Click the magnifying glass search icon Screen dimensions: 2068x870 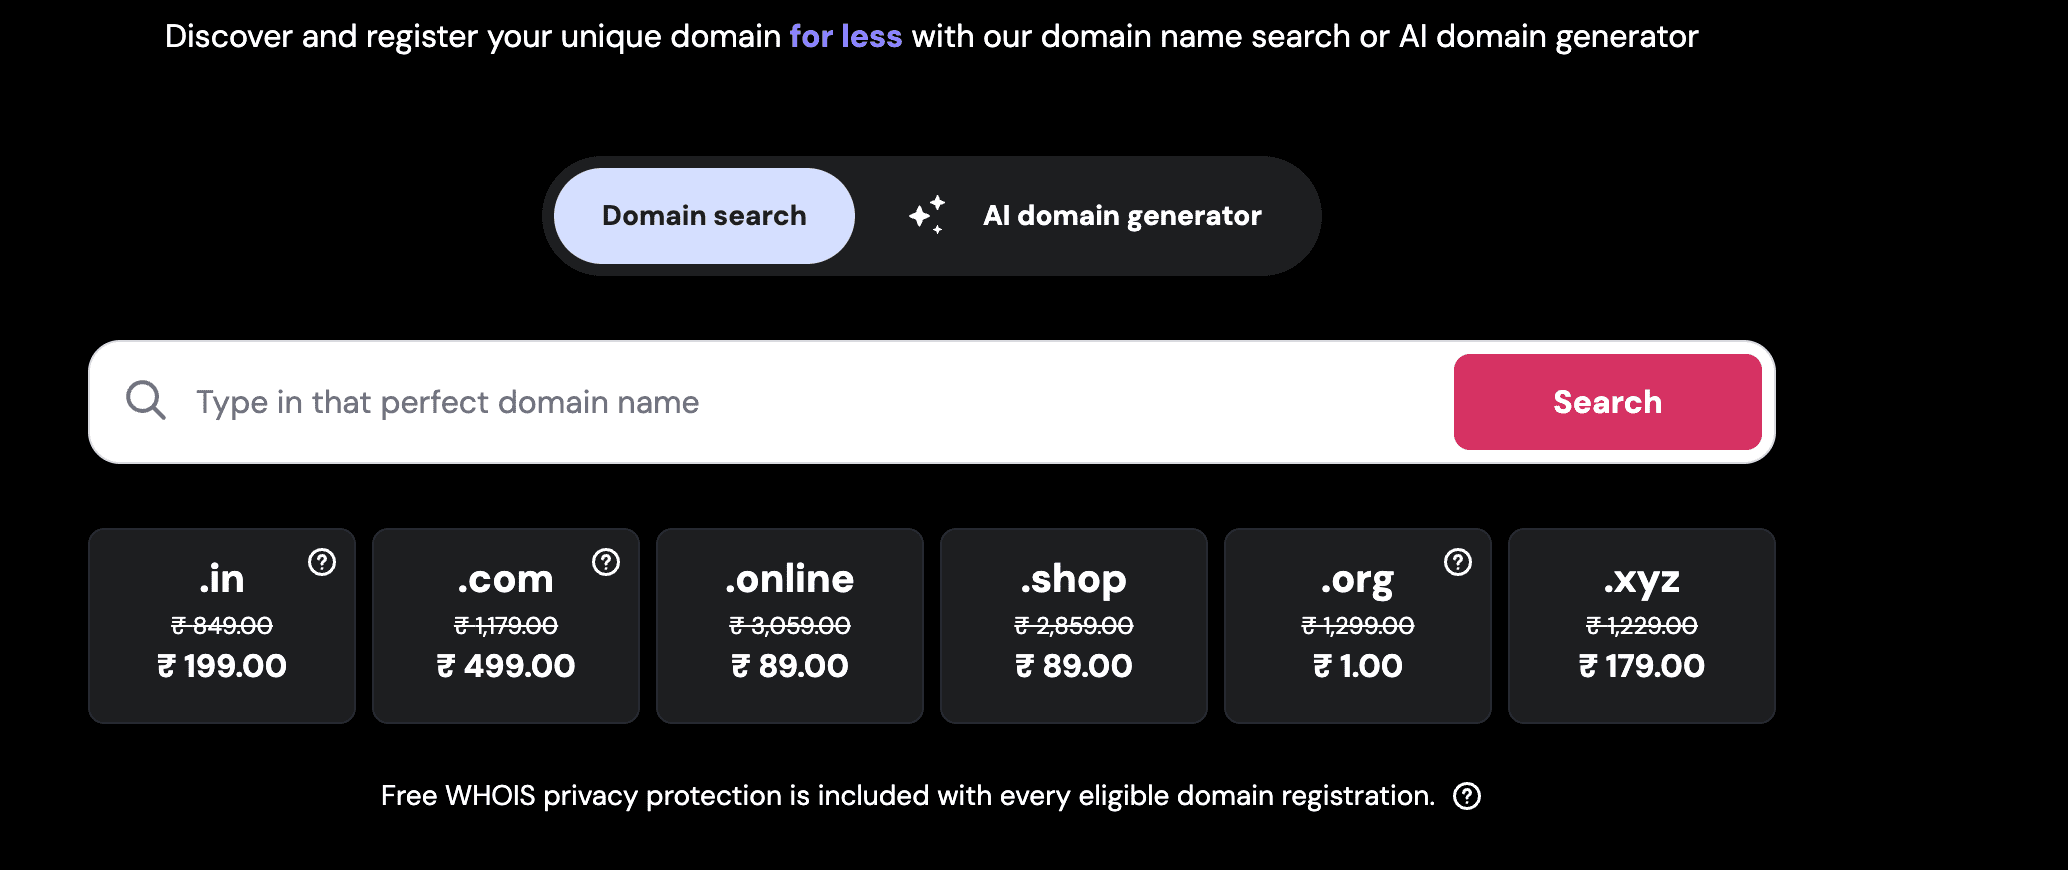point(146,400)
